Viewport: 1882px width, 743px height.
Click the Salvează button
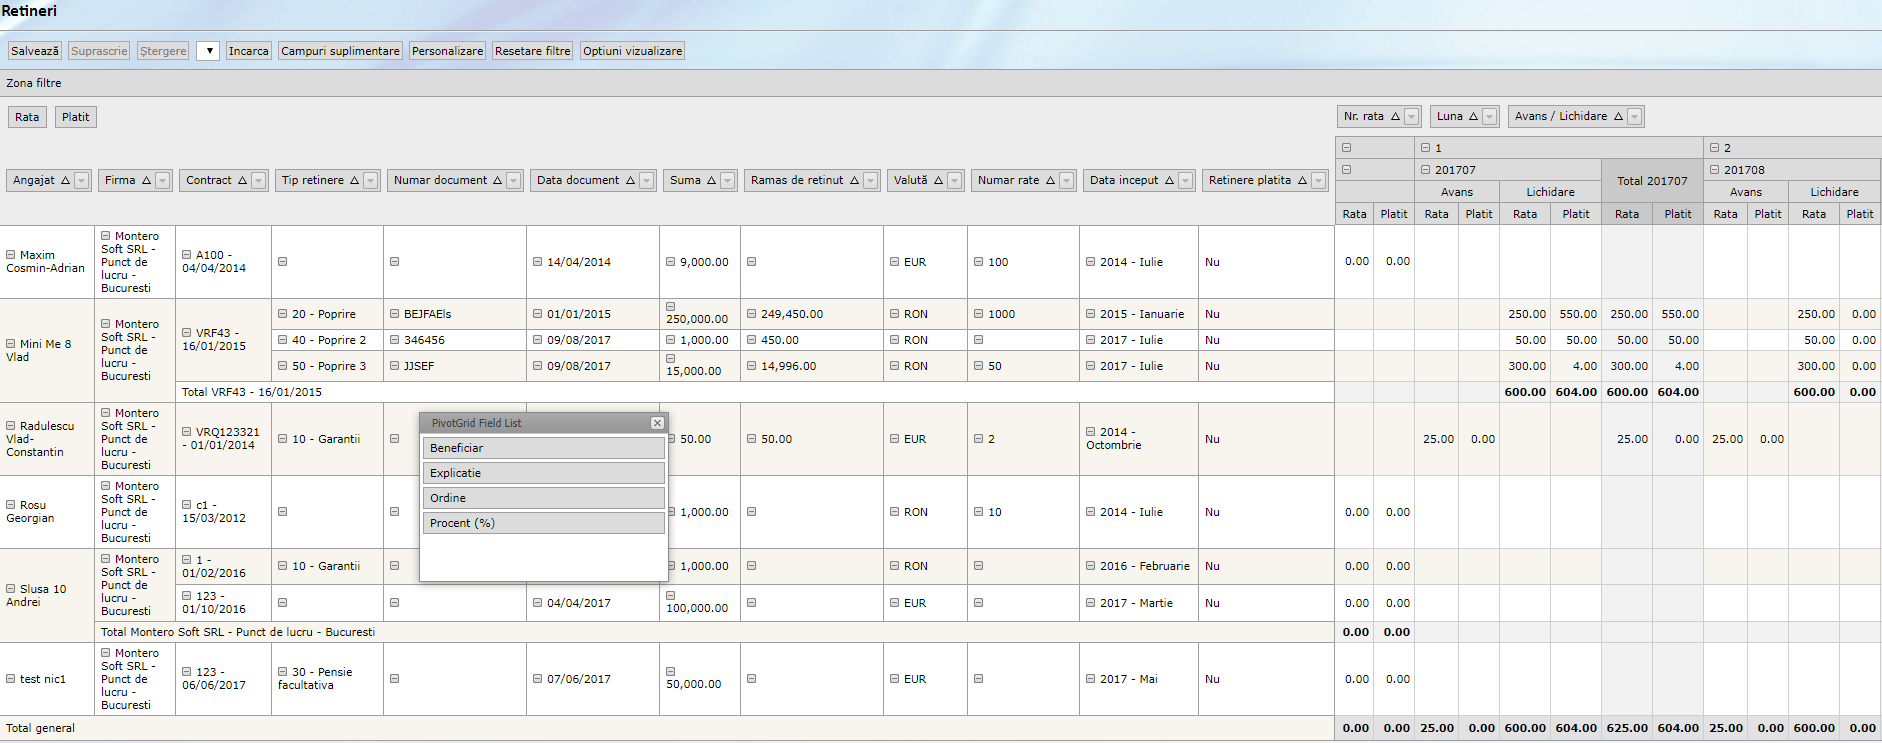[x=35, y=51]
